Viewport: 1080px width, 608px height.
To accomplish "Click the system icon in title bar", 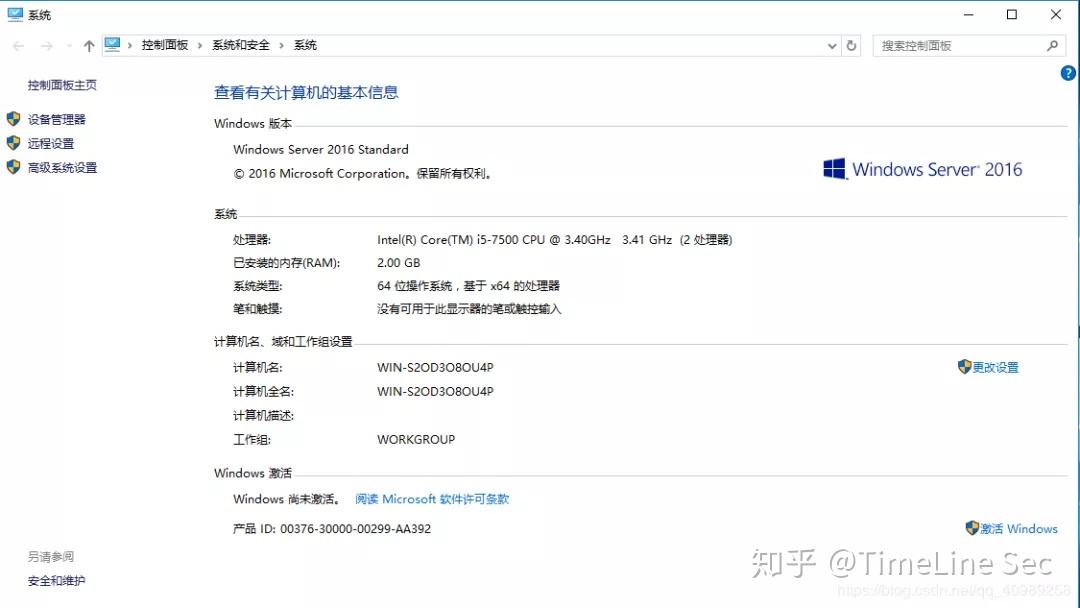I will (15, 14).
